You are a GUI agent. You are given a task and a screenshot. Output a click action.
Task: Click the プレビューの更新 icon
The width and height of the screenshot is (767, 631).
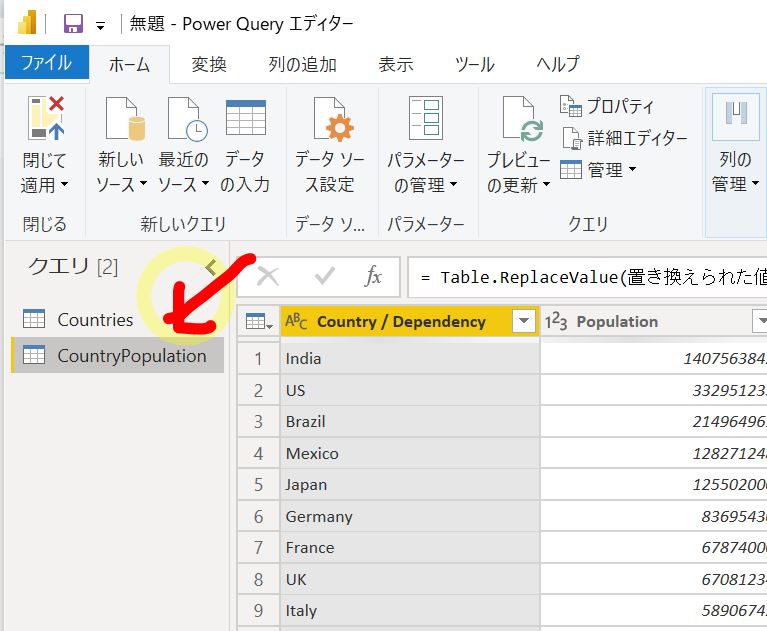523,118
